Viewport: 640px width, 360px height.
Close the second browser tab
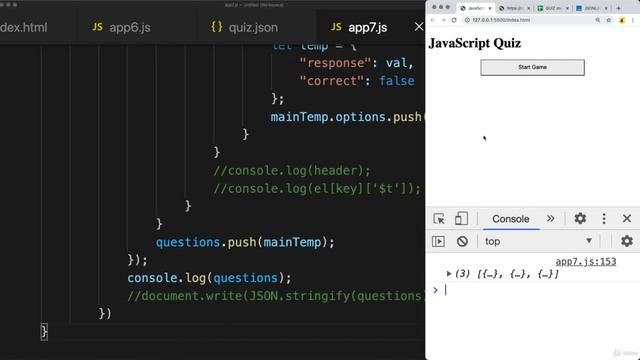(529, 8)
